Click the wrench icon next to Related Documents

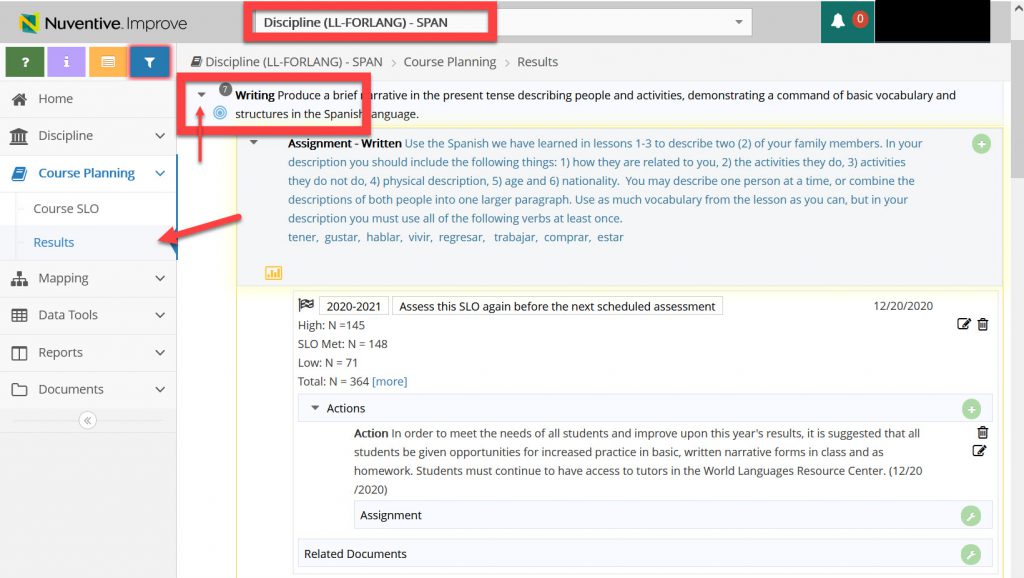click(970, 553)
